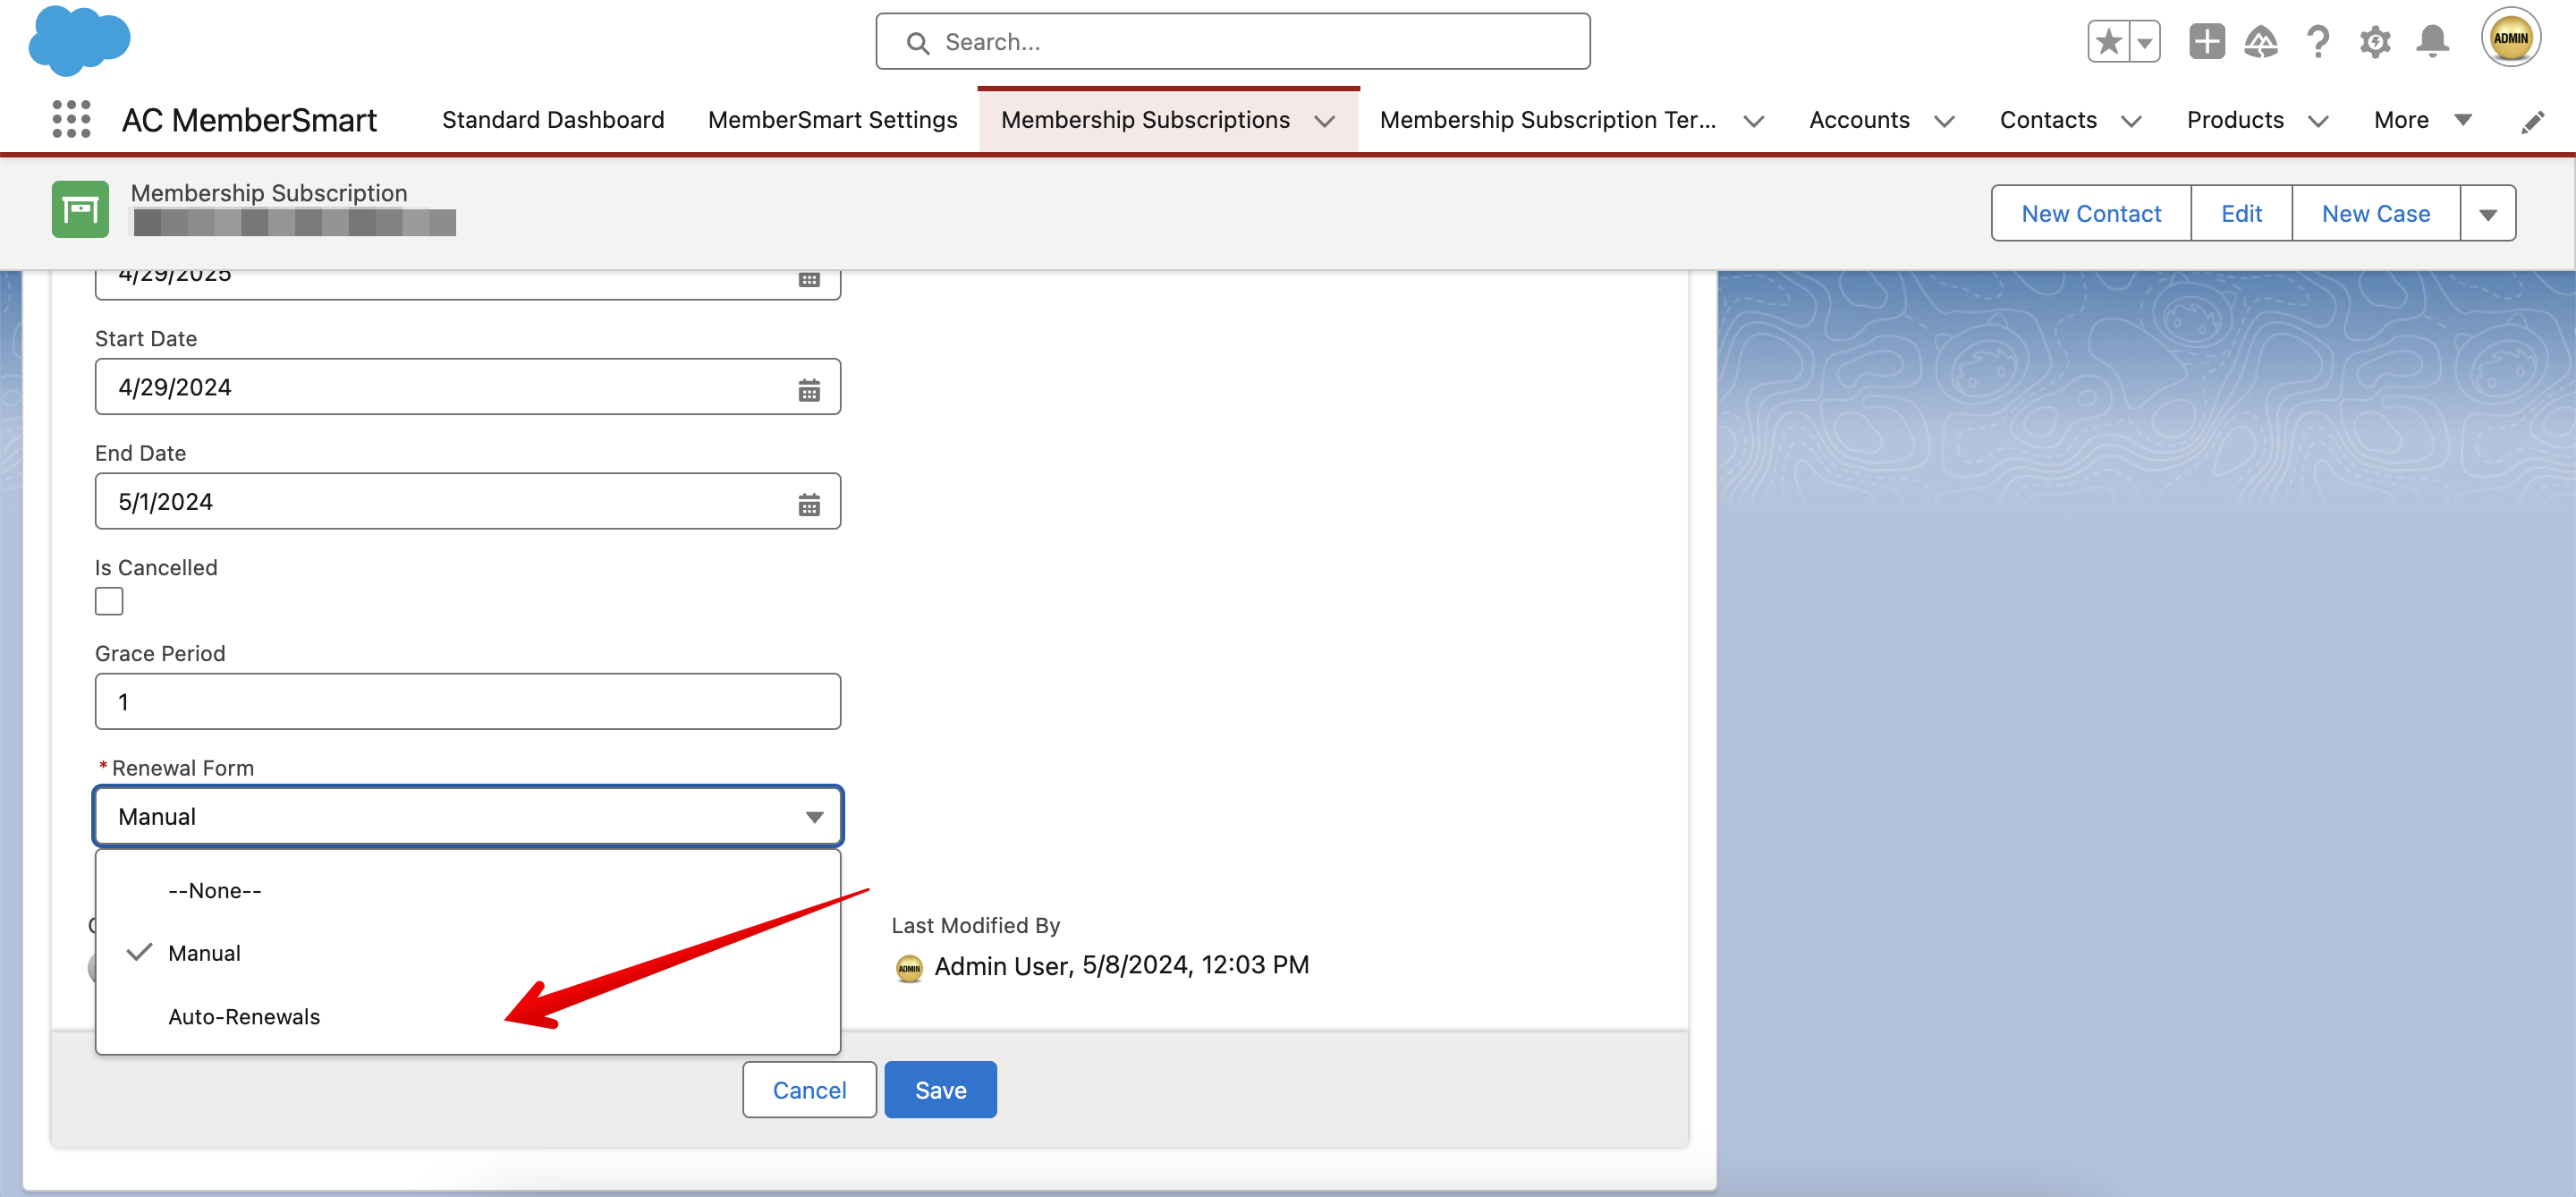Expand the Membership Subscriptions tab chevron

1325,122
